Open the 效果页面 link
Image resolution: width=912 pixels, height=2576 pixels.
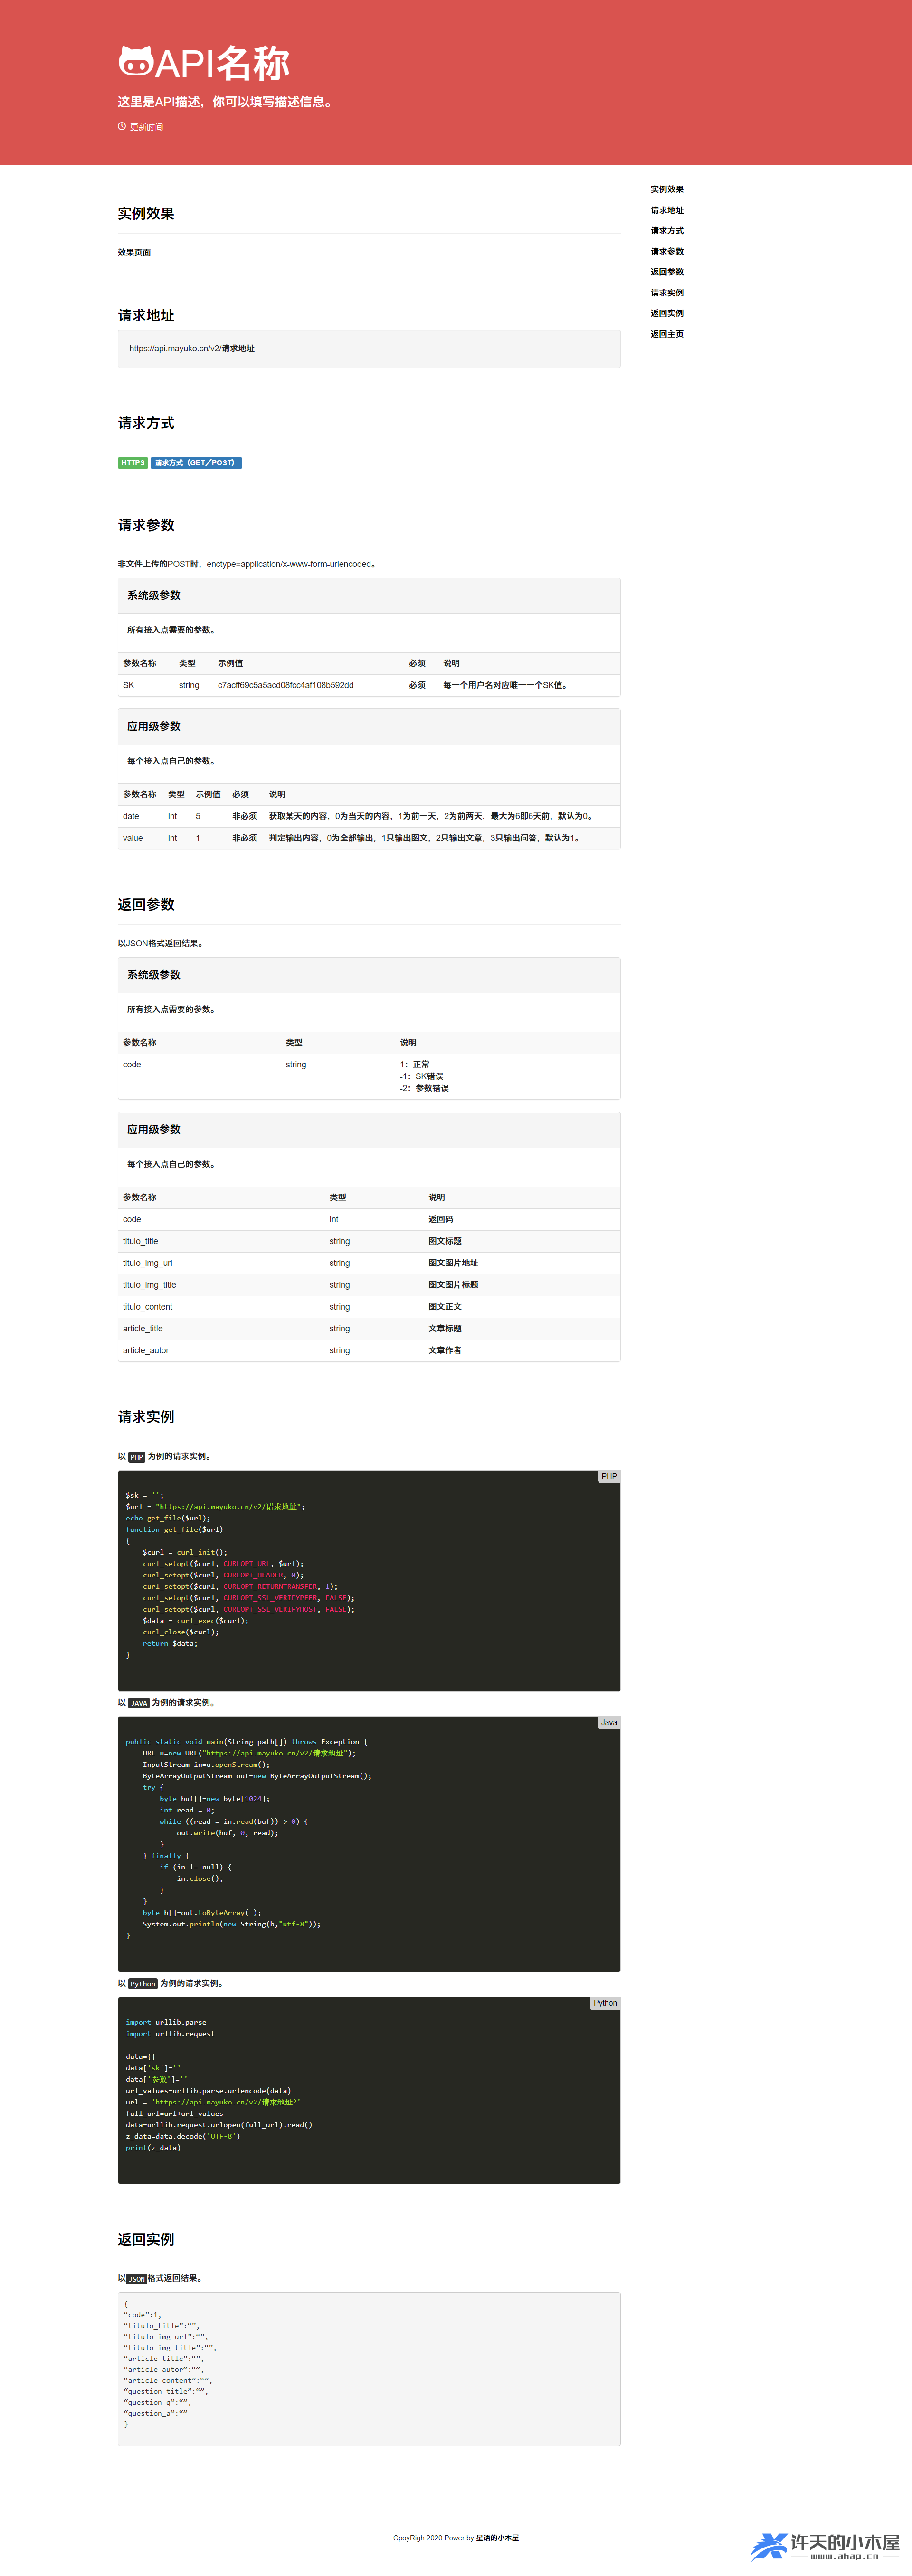(x=134, y=252)
